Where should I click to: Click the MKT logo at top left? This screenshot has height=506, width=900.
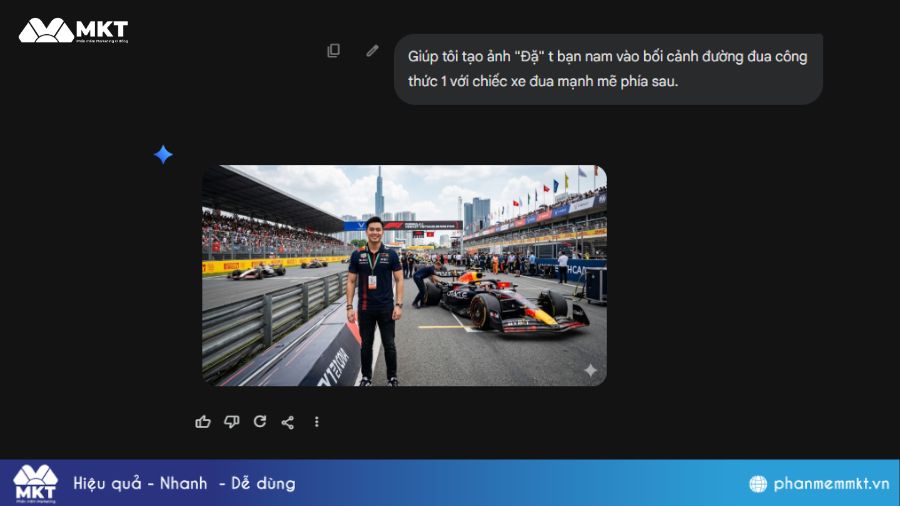pos(73,30)
